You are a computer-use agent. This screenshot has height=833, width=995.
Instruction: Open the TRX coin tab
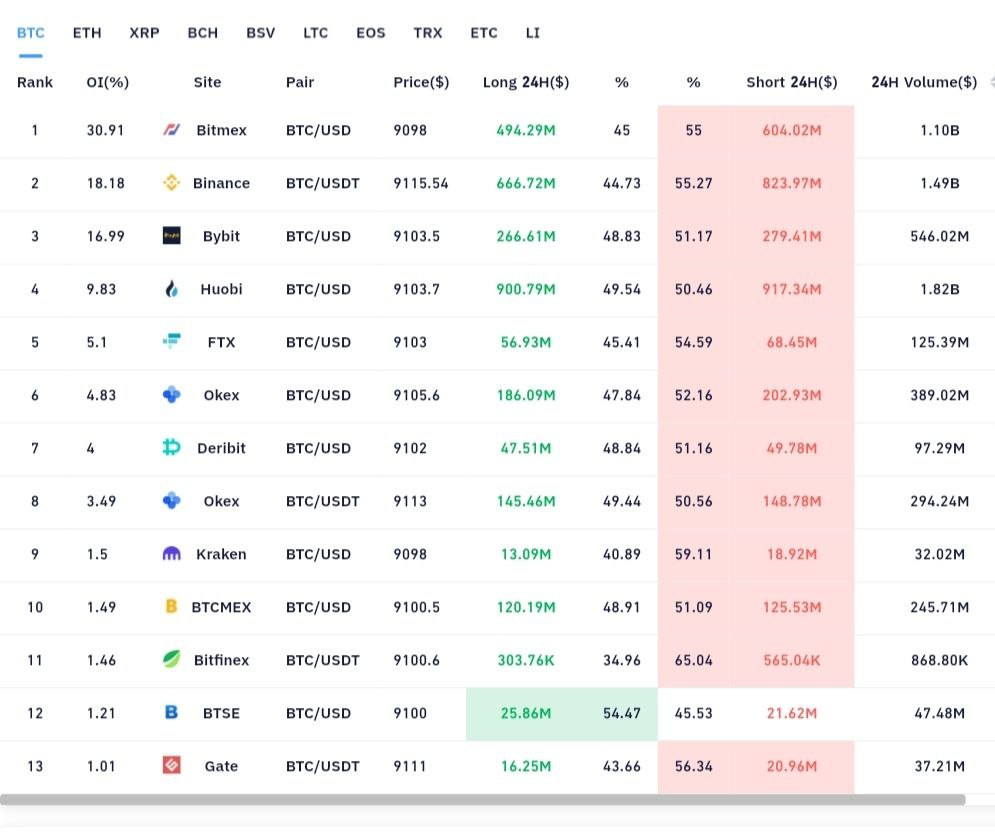[x=428, y=33]
